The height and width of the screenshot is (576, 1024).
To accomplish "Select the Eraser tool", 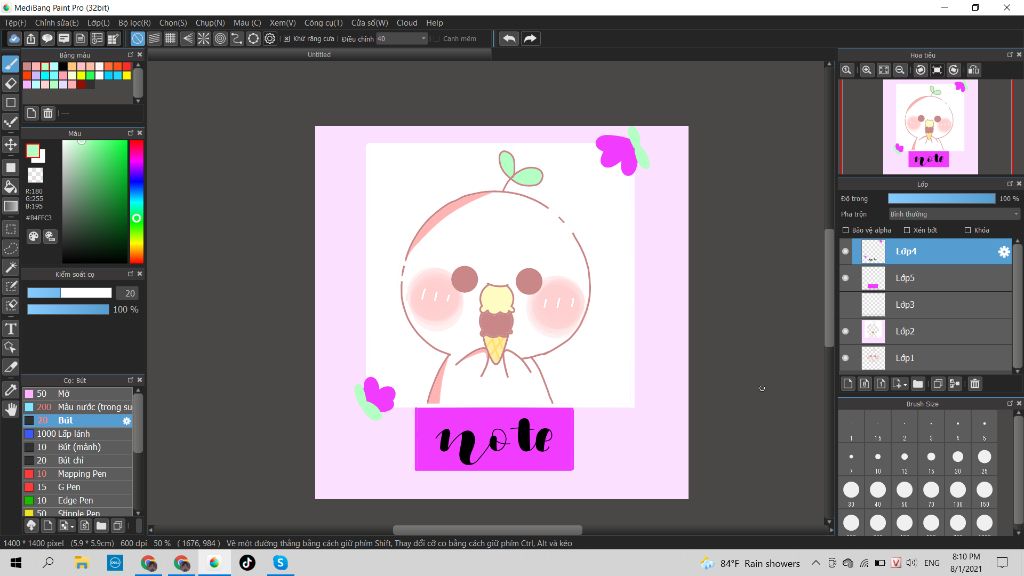I will (x=10, y=83).
